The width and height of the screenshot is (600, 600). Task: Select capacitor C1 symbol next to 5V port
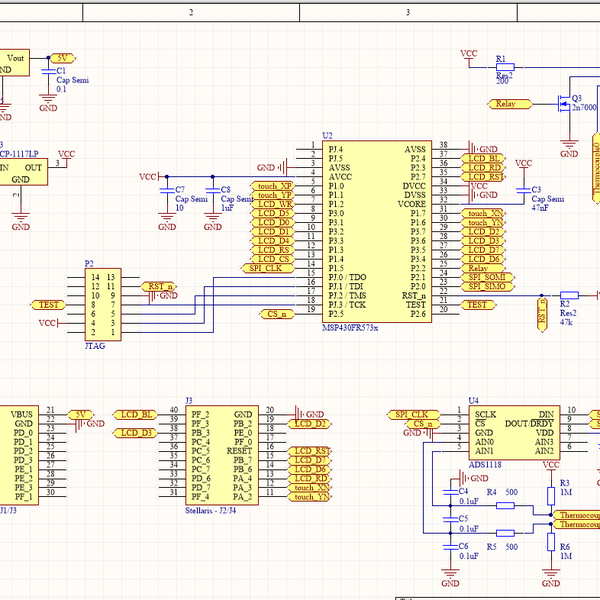(x=48, y=71)
